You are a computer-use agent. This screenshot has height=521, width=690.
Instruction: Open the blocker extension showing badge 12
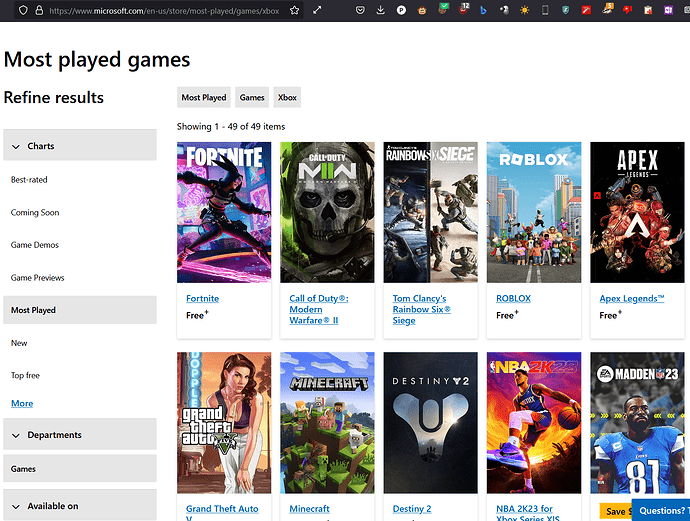point(463,9)
